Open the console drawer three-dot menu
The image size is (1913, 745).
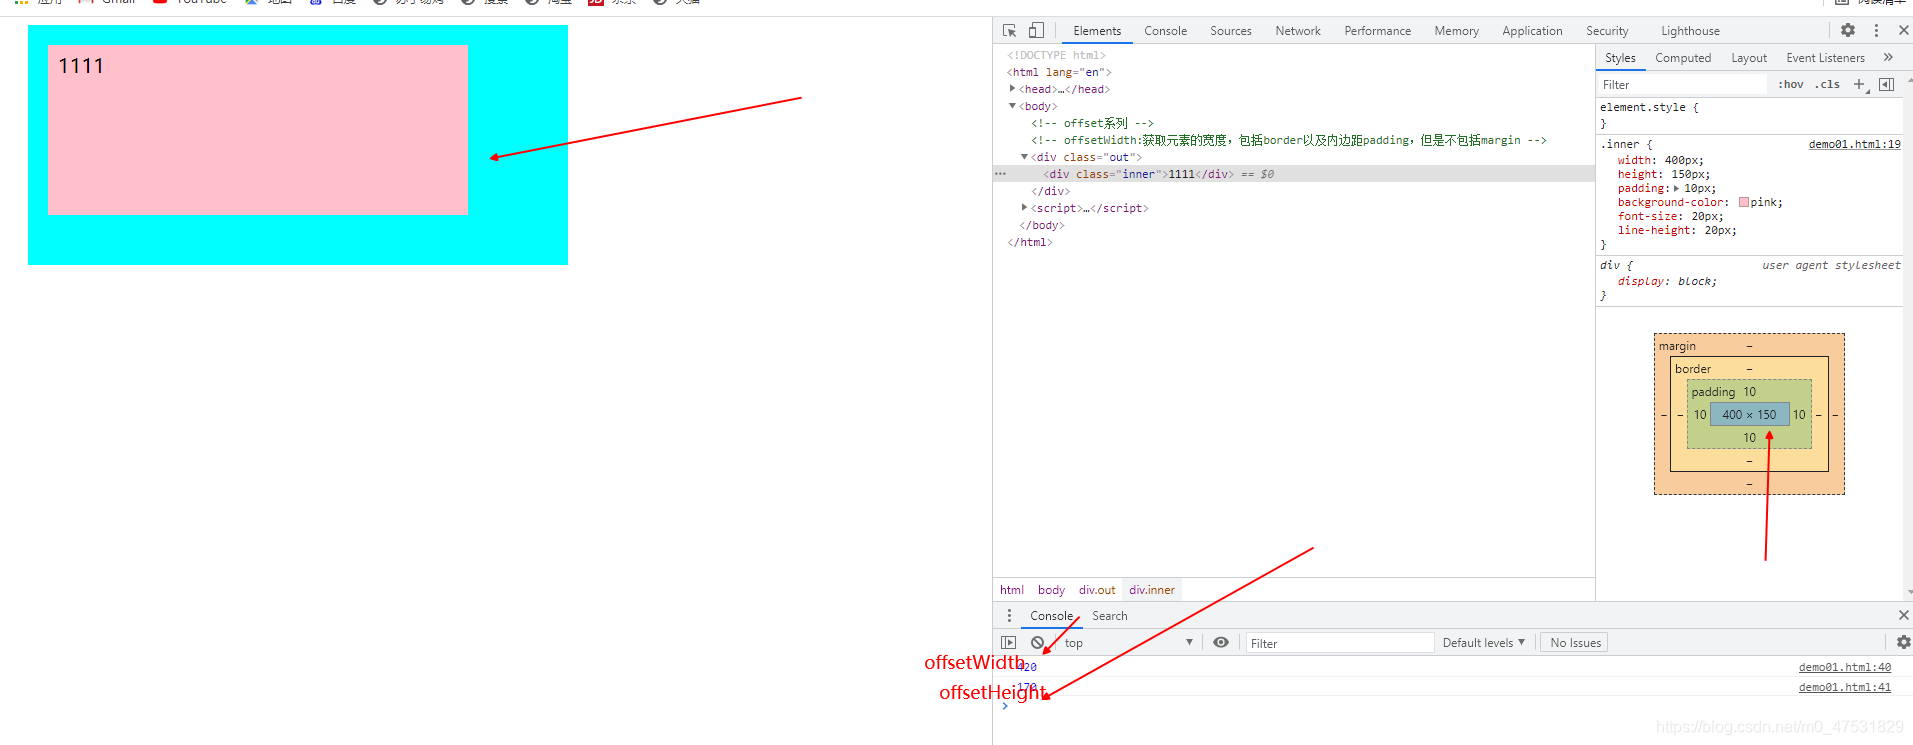(1009, 616)
